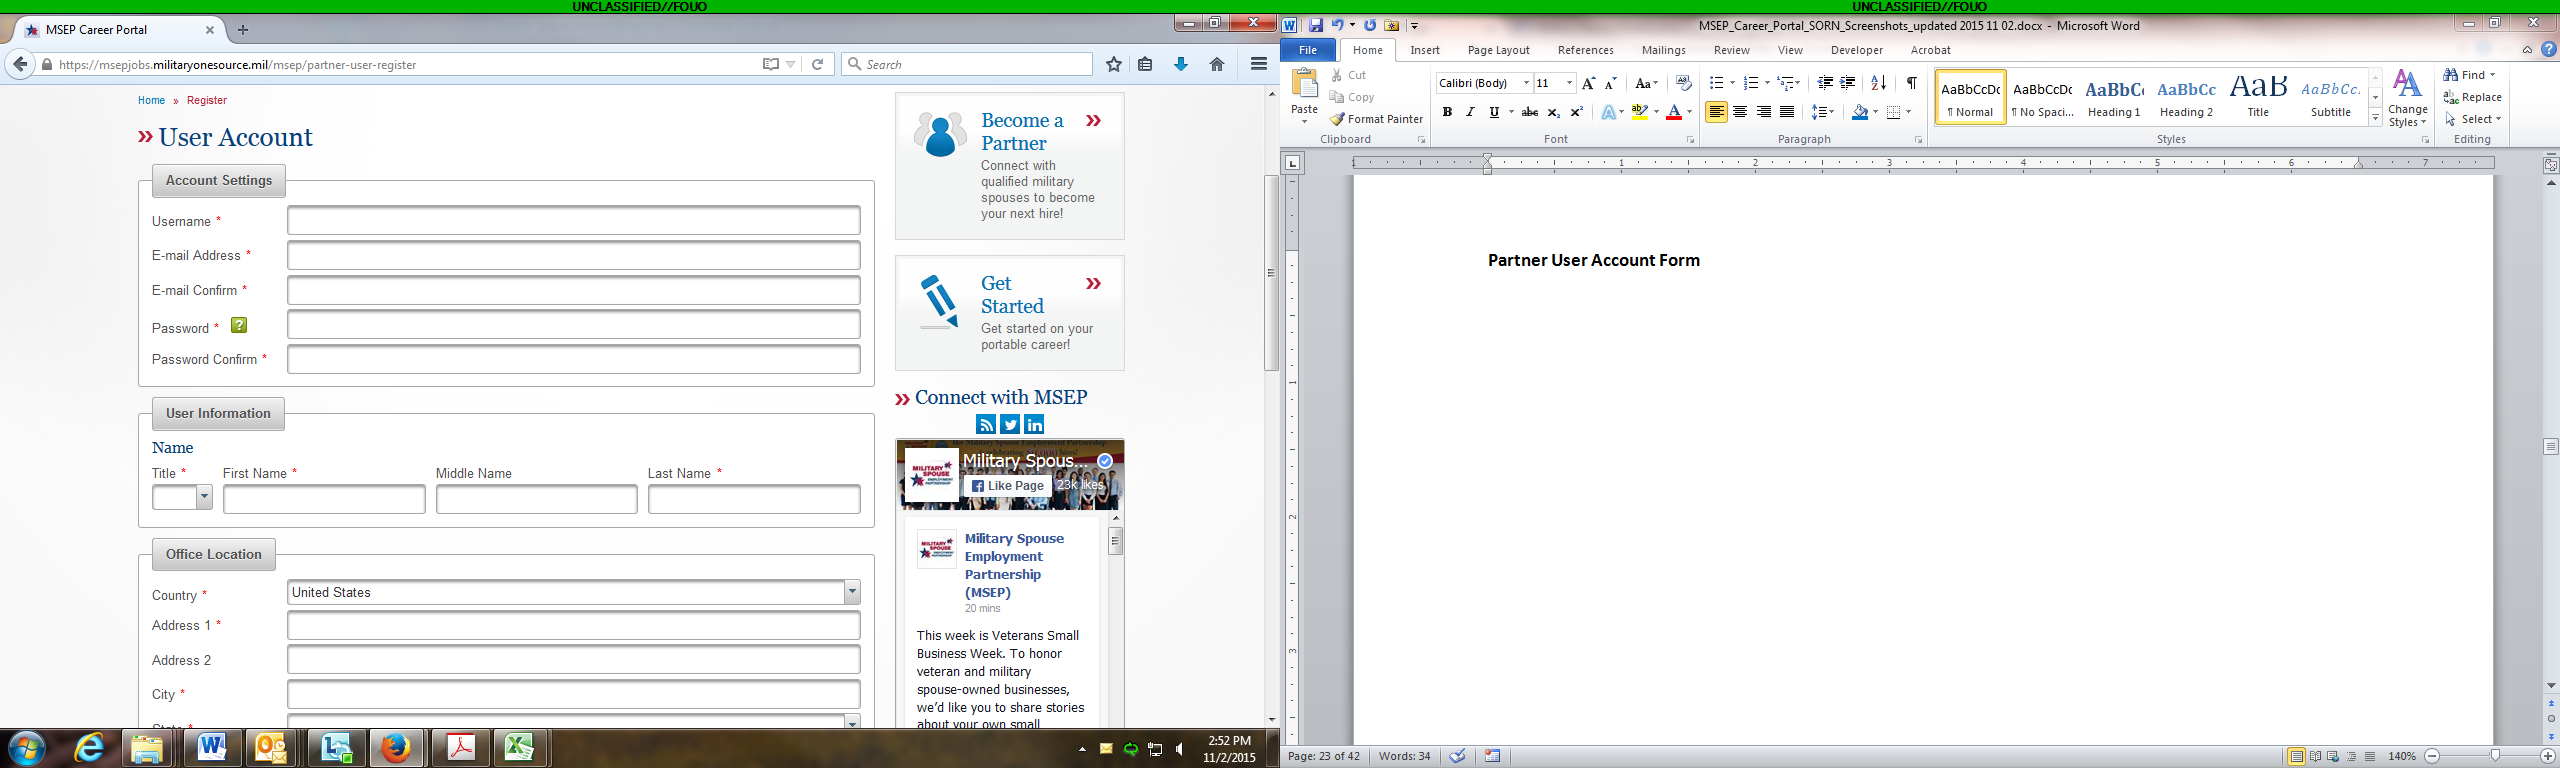The image size is (2560, 768).
Task: Click the Shrink Font icon in Word
Action: pos(1610,83)
